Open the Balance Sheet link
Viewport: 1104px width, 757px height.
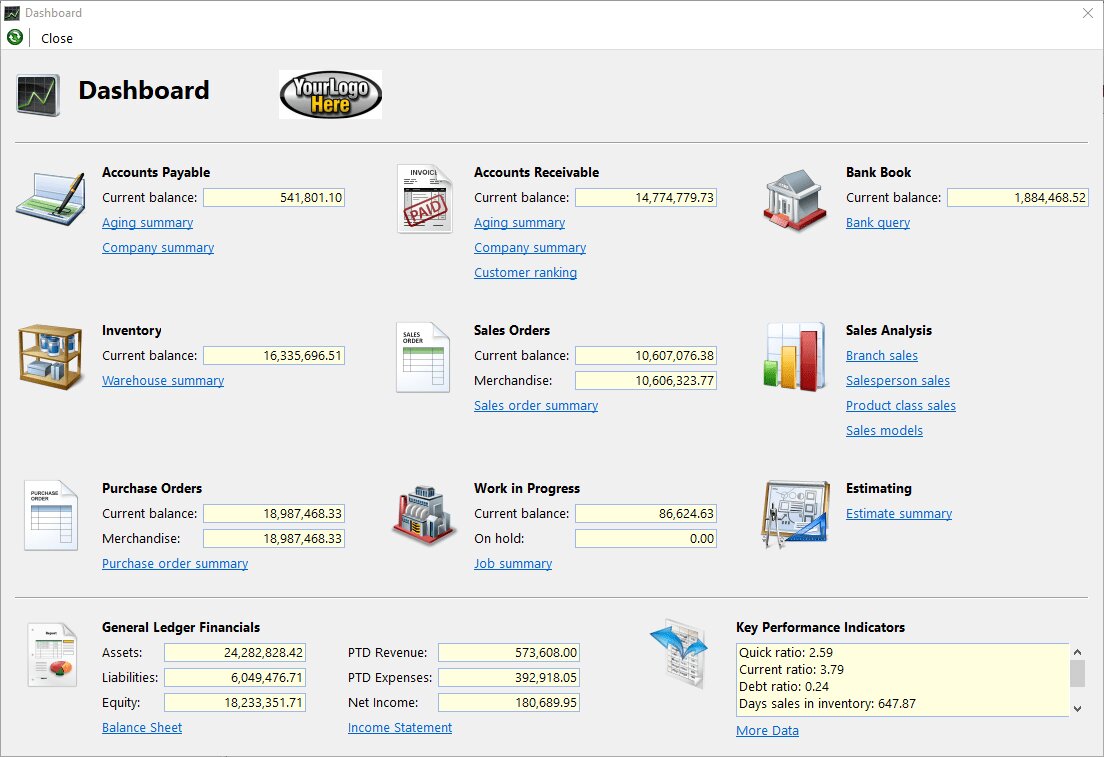[x=142, y=728]
